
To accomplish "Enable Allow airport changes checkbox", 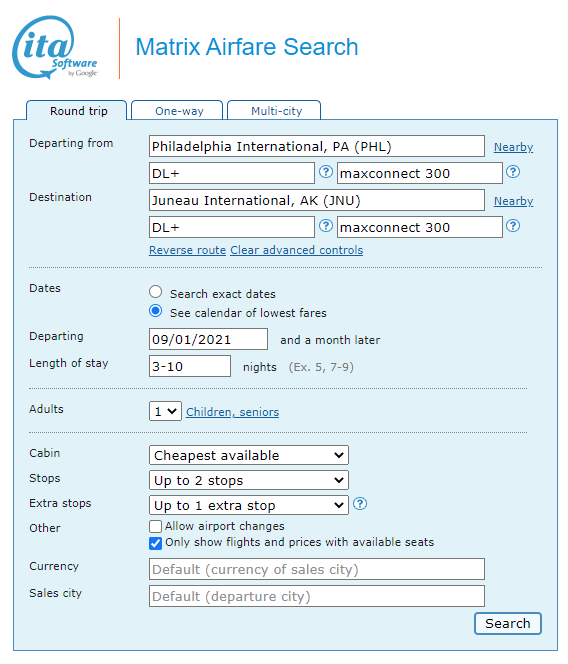I will (x=155, y=526).
